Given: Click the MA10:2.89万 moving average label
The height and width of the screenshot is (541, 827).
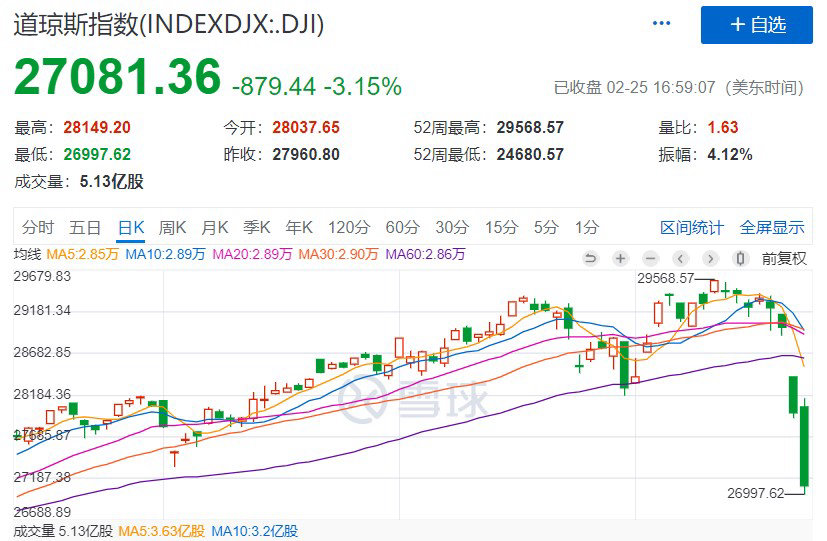Looking at the screenshot, I should pyautogui.click(x=165, y=255).
